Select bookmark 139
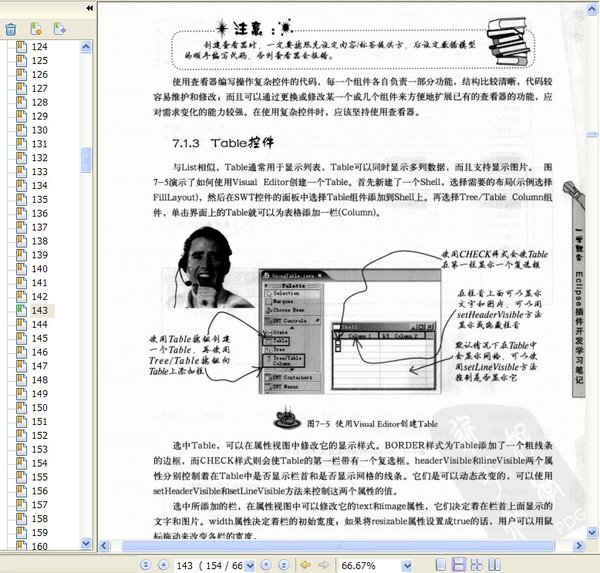This screenshot has height=573, width=600. [39, 255]
